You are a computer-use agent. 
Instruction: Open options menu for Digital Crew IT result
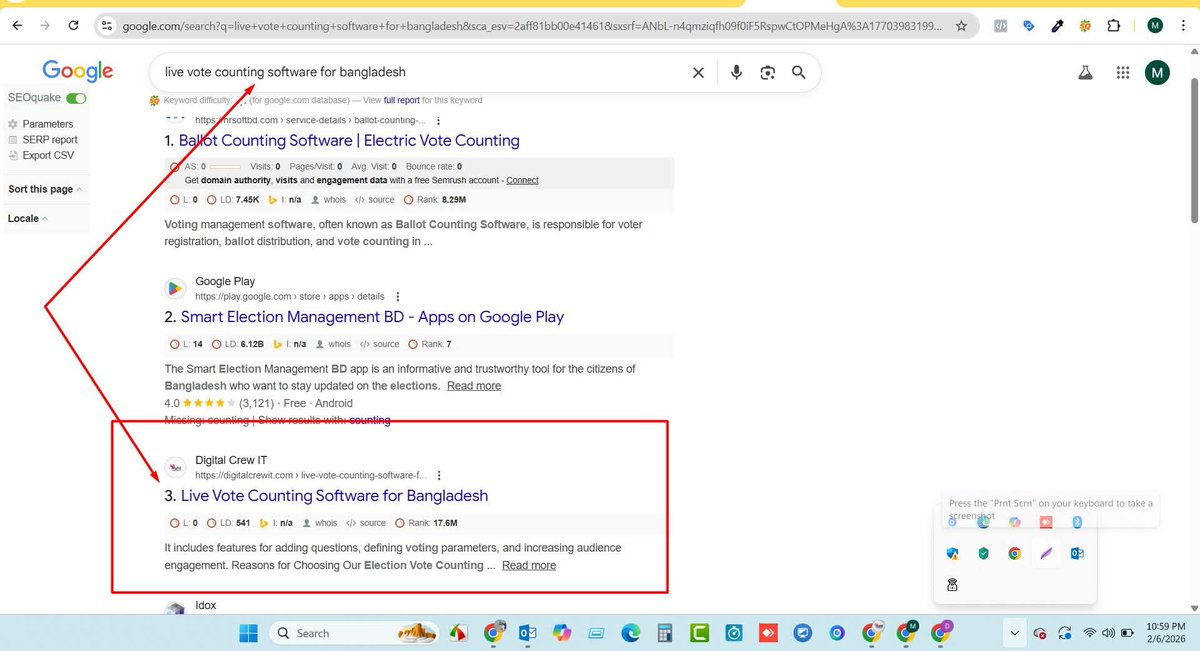439,476
